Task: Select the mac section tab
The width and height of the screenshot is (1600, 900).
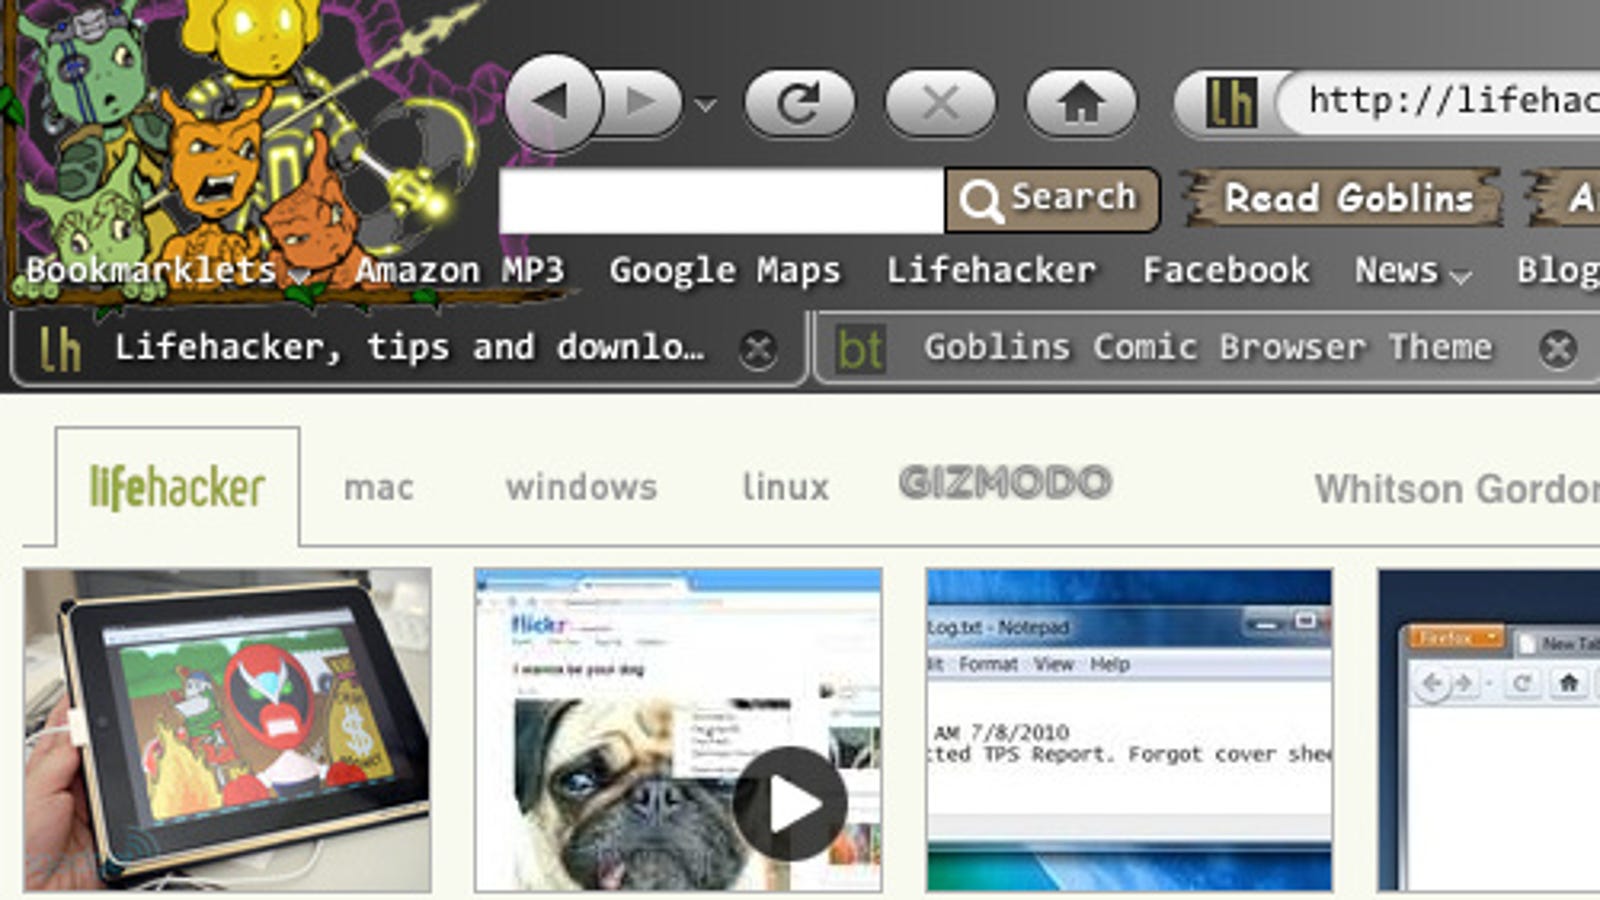Action: coord(378,488)
